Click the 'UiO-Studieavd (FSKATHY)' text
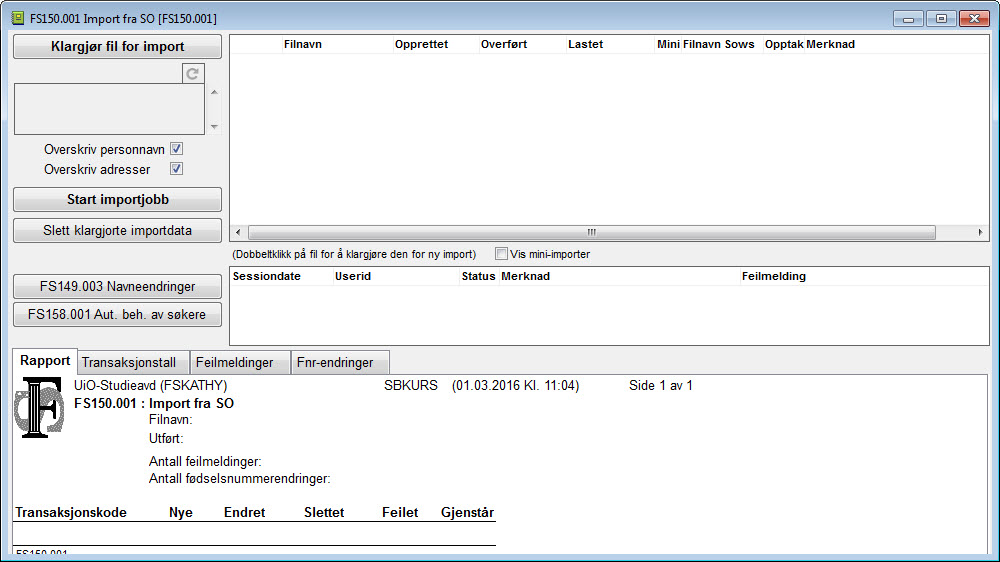This screenshot has height=562, width=1000. pos(151,385)
